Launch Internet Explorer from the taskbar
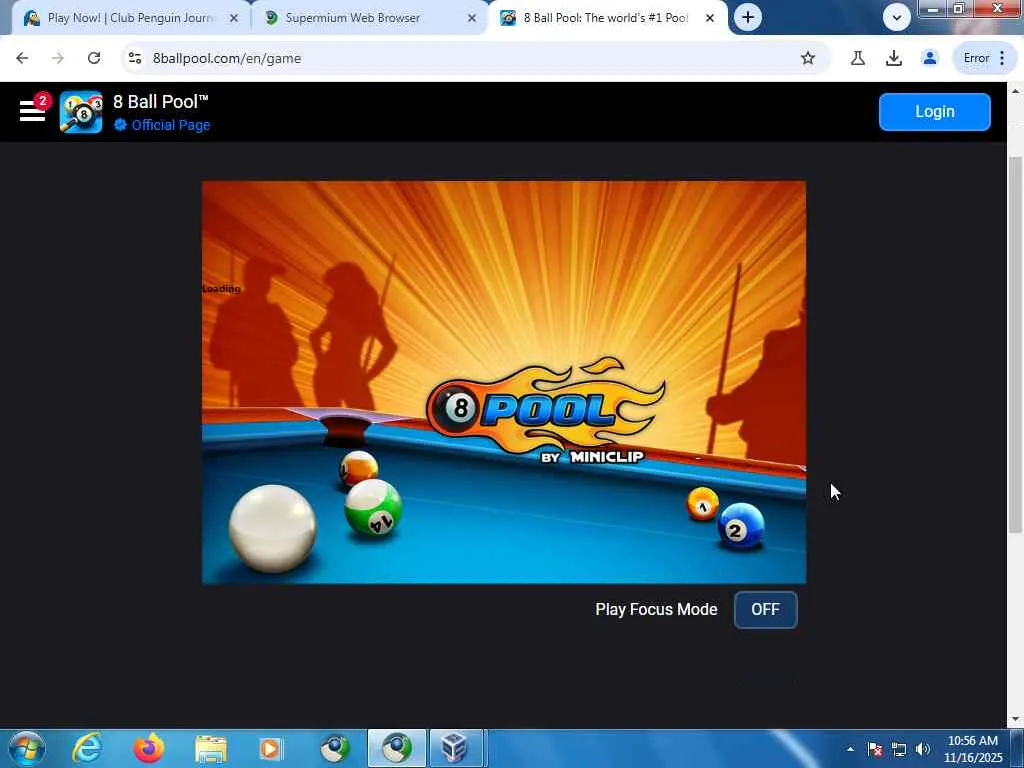Viewport: 1024px width, 768px height. [86, 748]
